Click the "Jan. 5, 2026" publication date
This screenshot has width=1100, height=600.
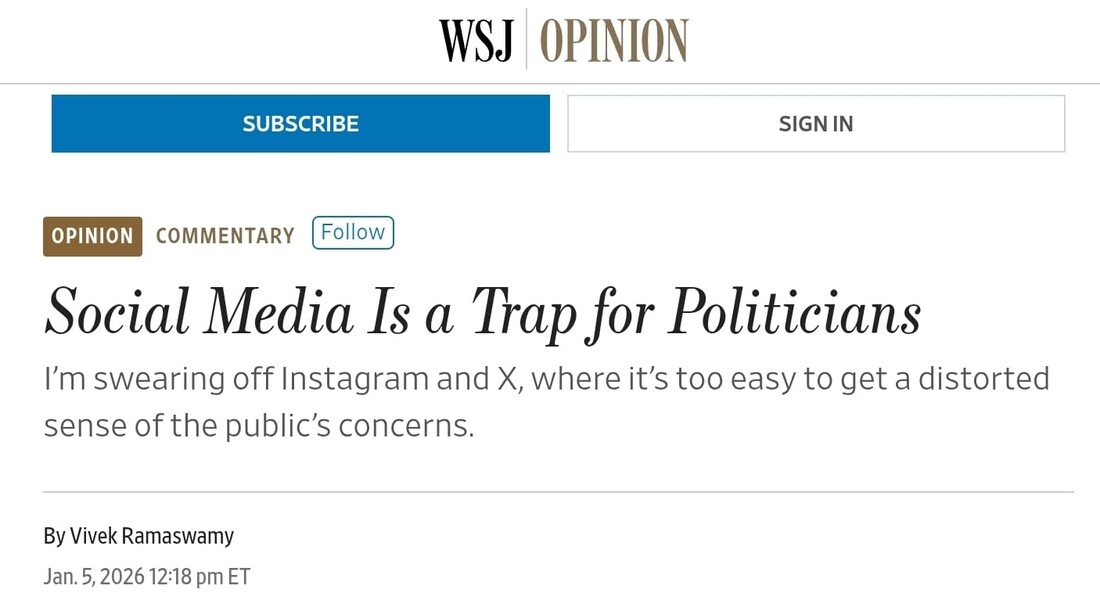point(95,577)
